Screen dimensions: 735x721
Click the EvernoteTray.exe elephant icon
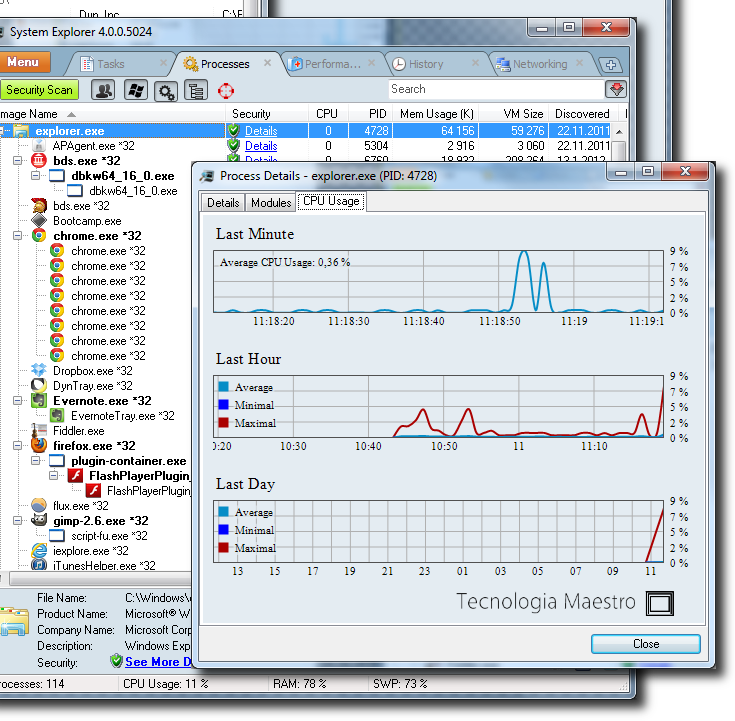point(57,416)
